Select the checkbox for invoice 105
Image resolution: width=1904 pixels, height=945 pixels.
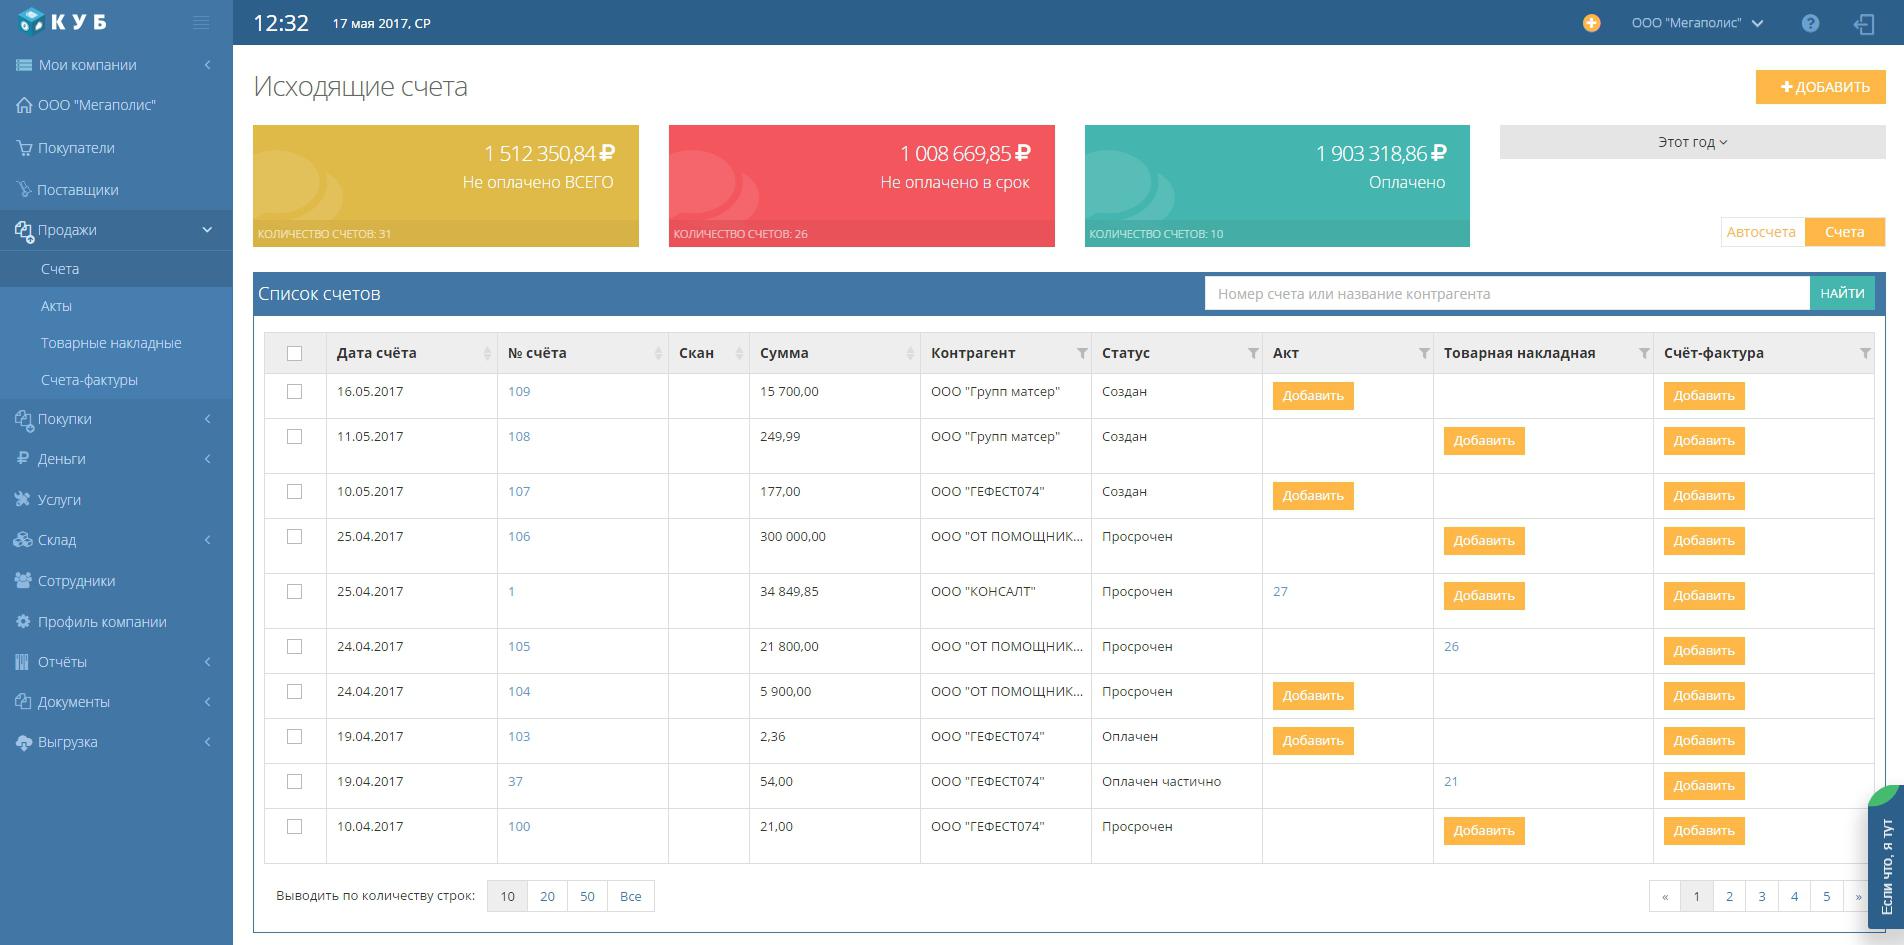(294, 646)
